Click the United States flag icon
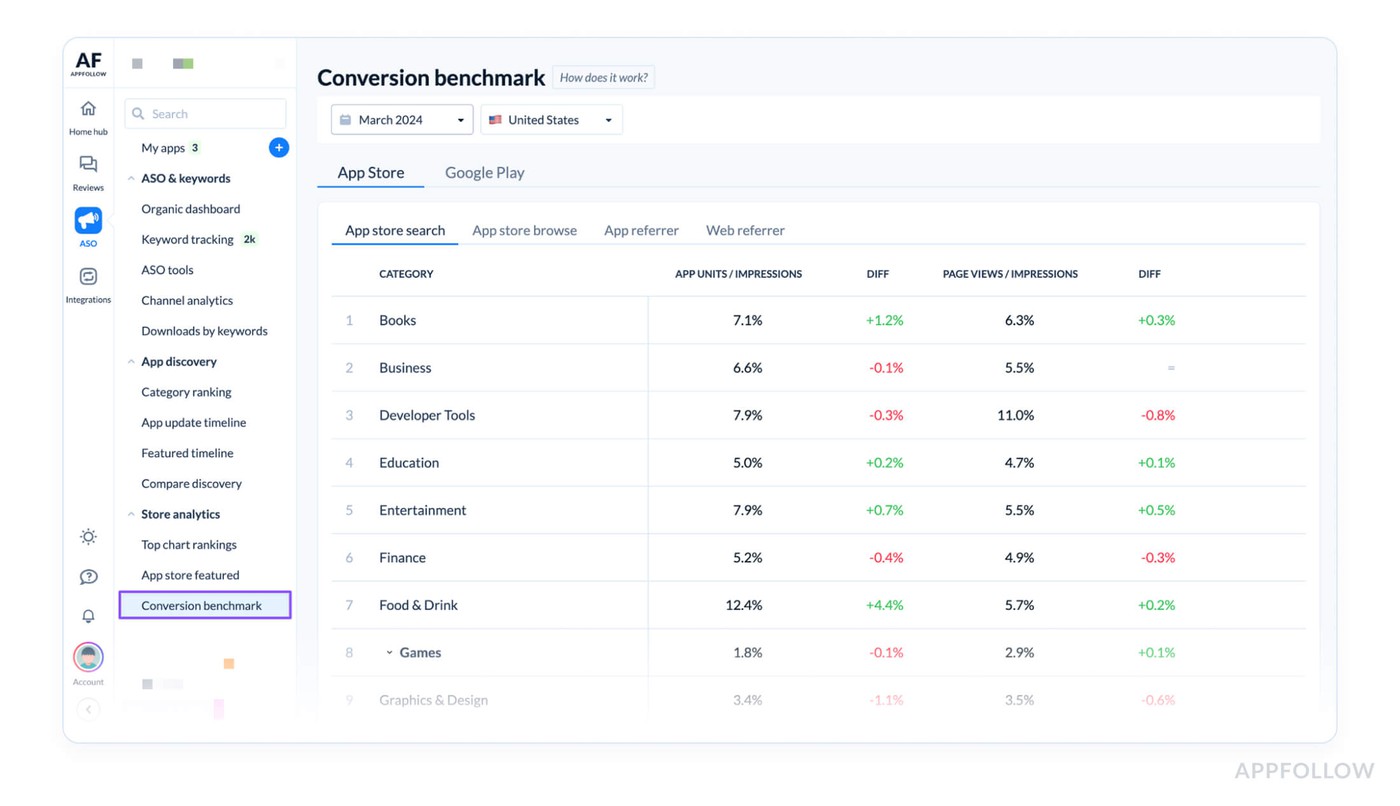 click(x=496, y=119)
